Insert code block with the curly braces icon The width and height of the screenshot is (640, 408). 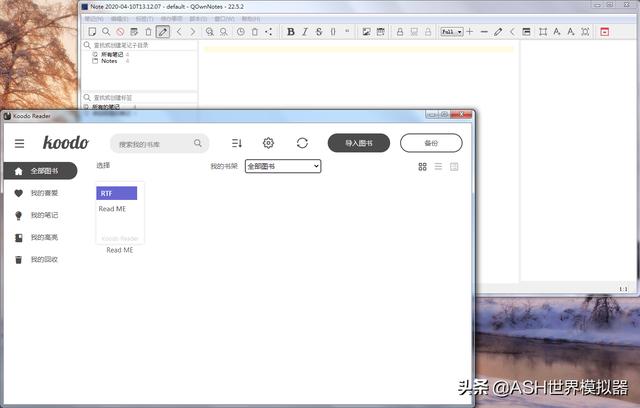tap(333, 32)
